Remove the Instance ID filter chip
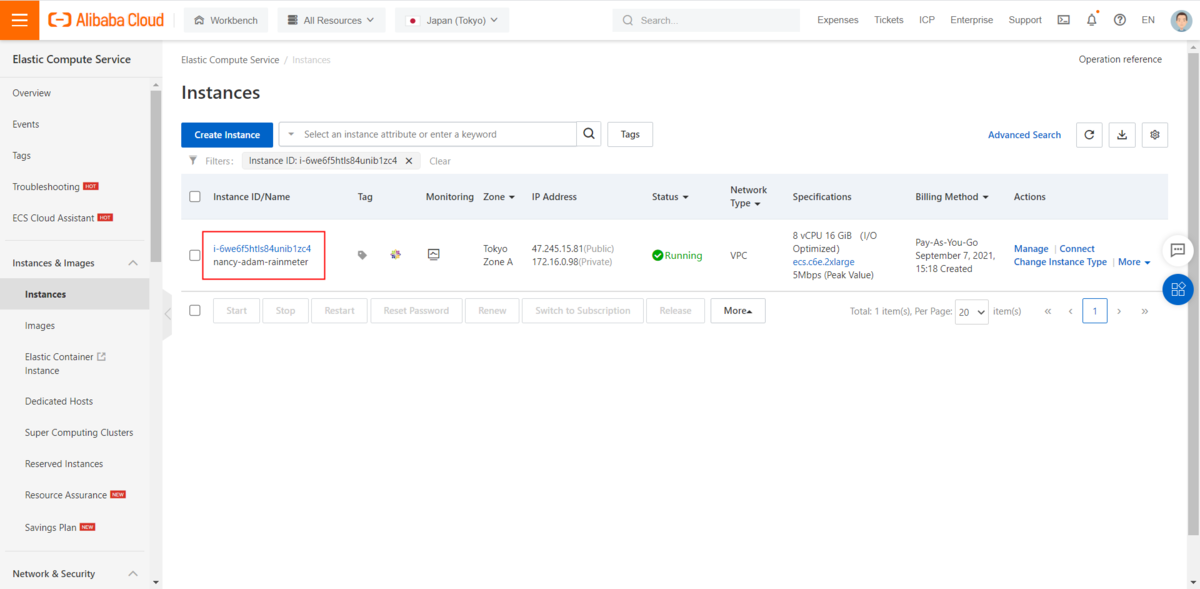The image size is (1200, 589). coord(409,161)
